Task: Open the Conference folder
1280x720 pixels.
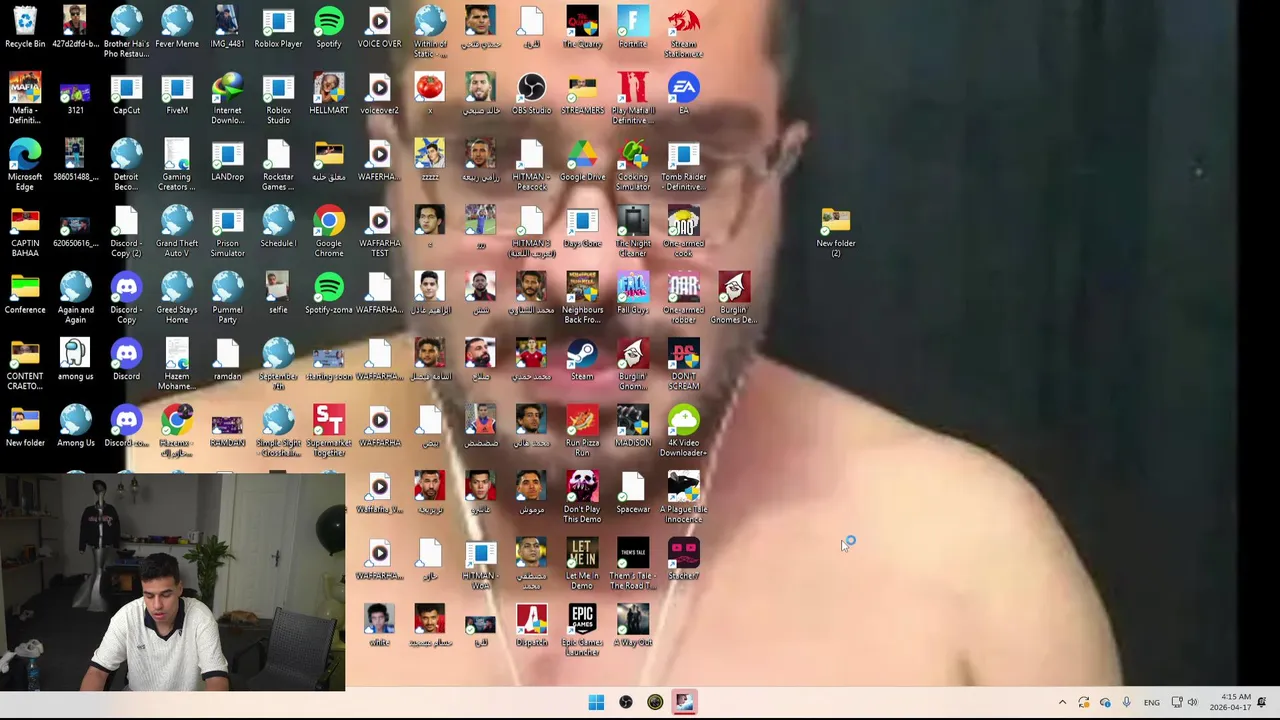Action: 25,293
